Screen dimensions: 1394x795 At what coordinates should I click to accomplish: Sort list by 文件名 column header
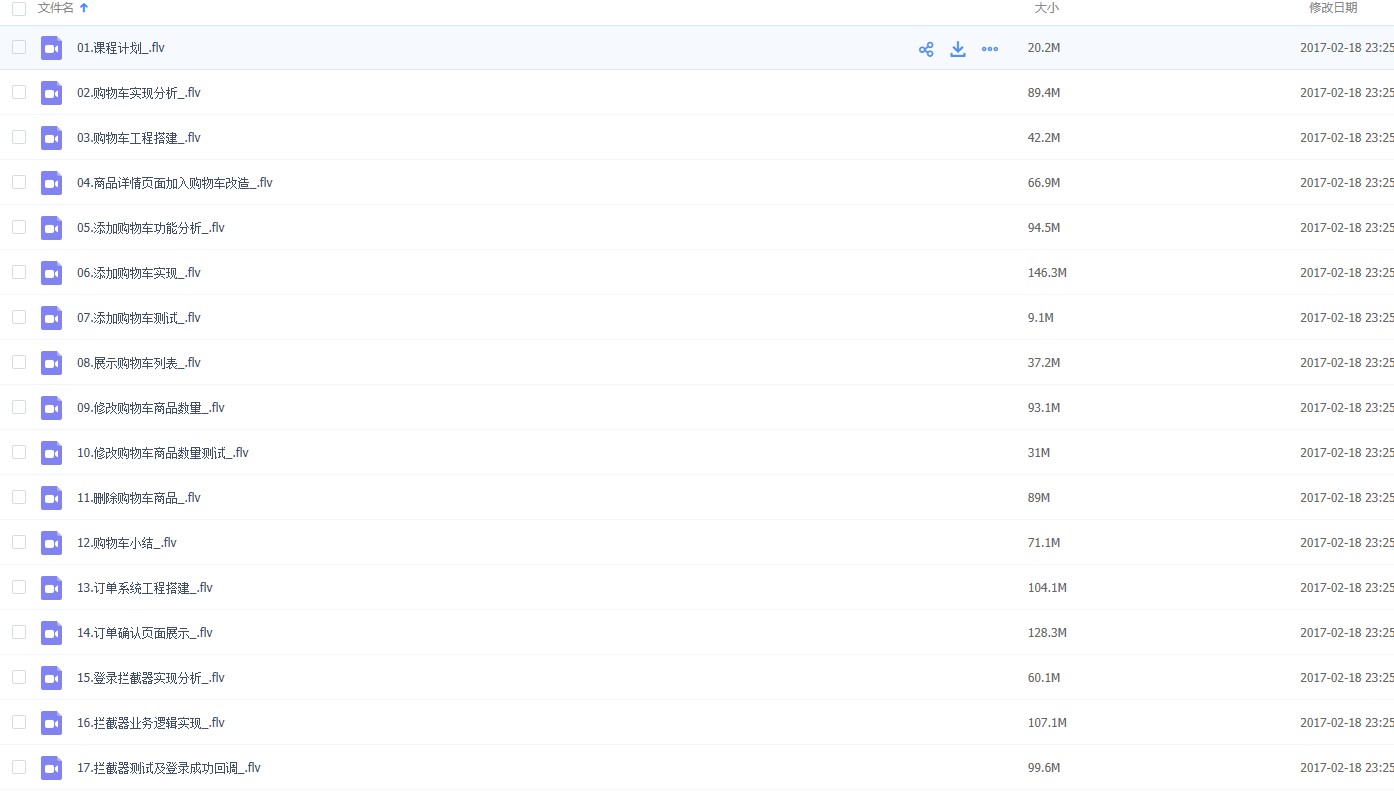(x=55, y=8)
